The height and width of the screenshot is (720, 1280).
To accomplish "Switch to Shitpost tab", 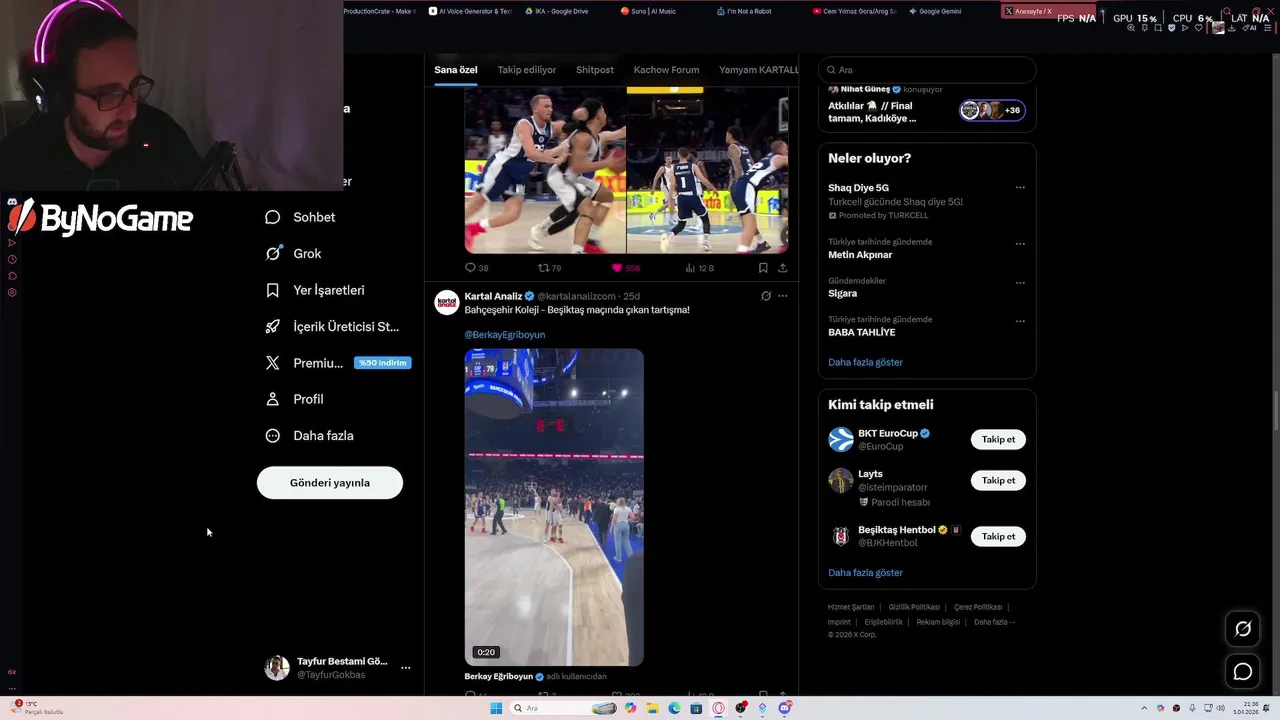I will 595,70.
